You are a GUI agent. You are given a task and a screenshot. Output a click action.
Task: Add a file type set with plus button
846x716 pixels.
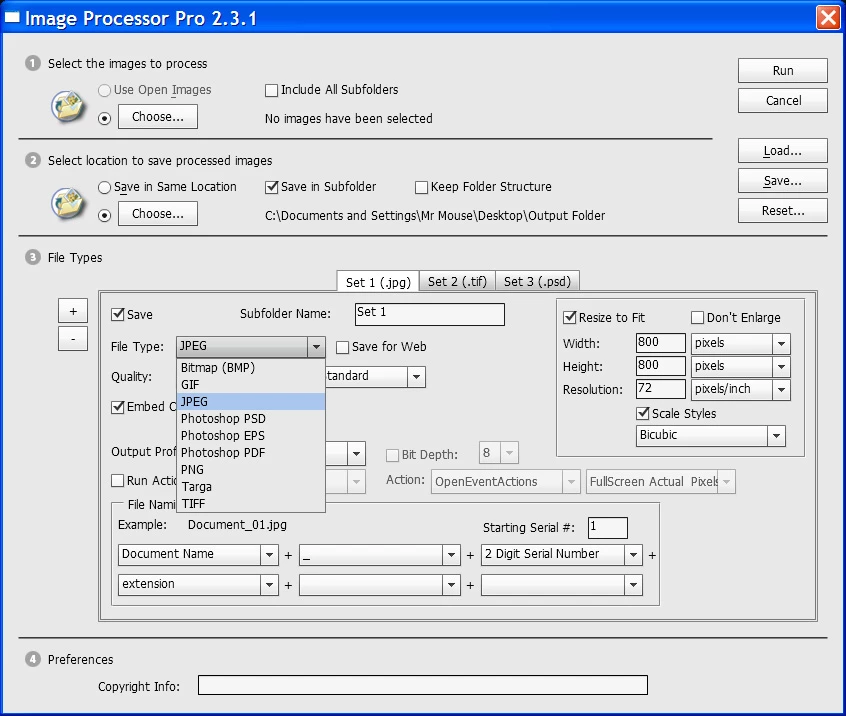pos(73,311)
